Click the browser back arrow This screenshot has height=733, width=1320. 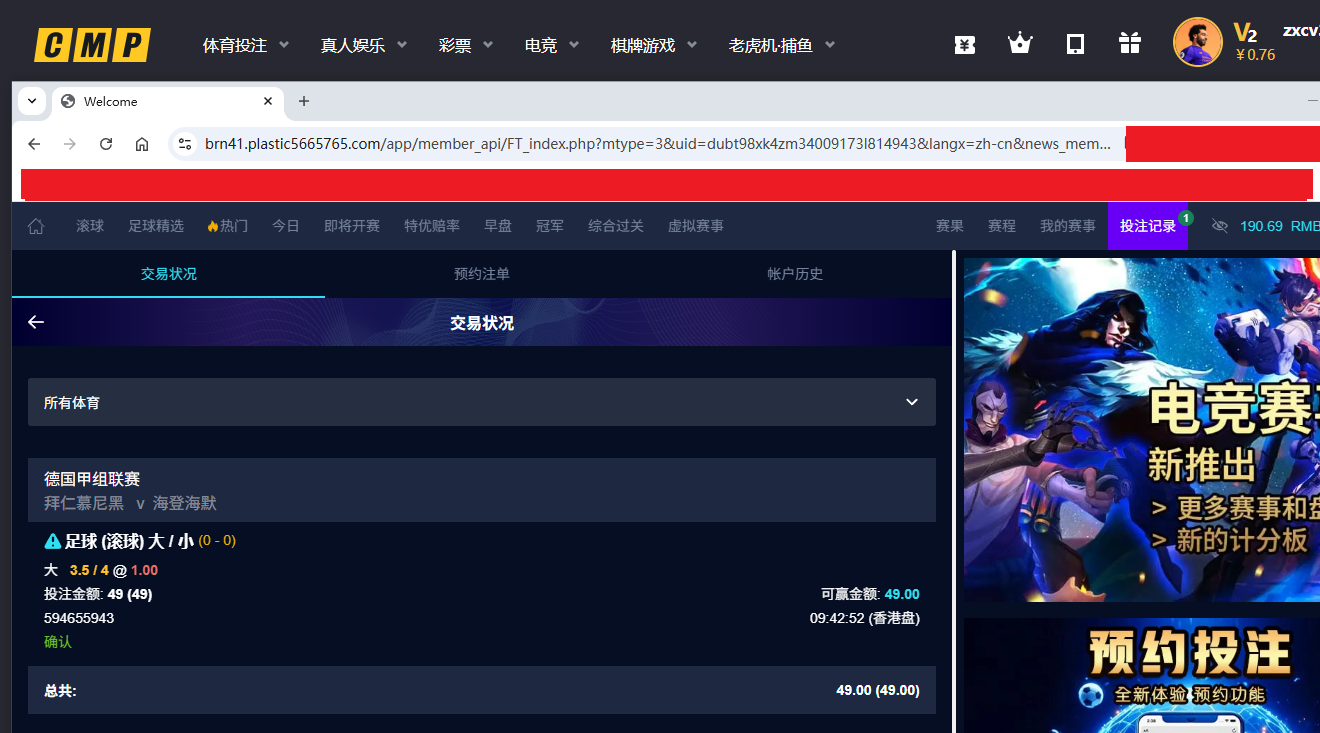34,144
